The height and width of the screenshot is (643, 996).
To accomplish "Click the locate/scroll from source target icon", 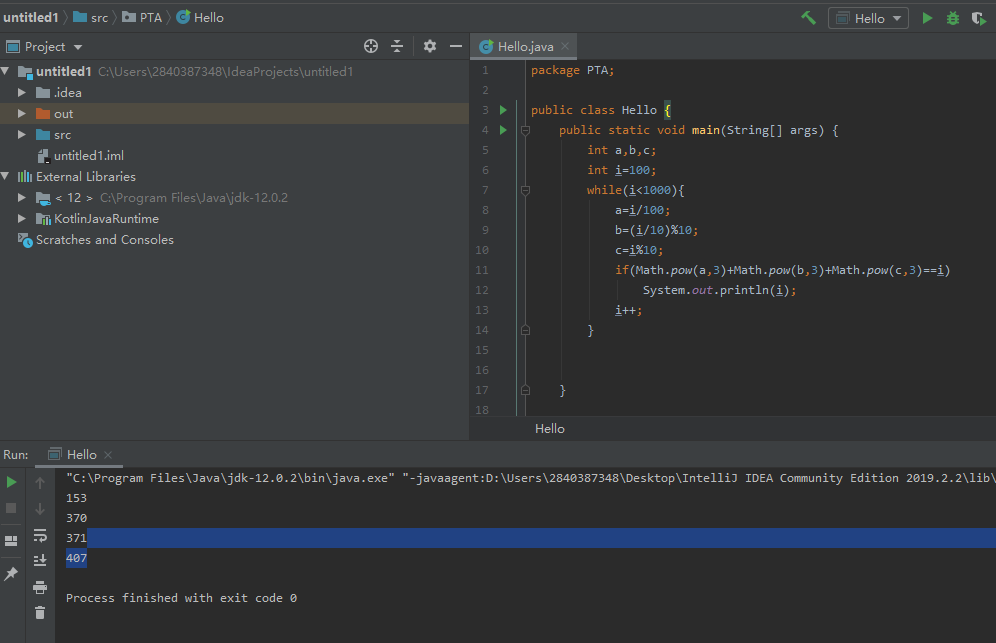I will click(371, 46).
